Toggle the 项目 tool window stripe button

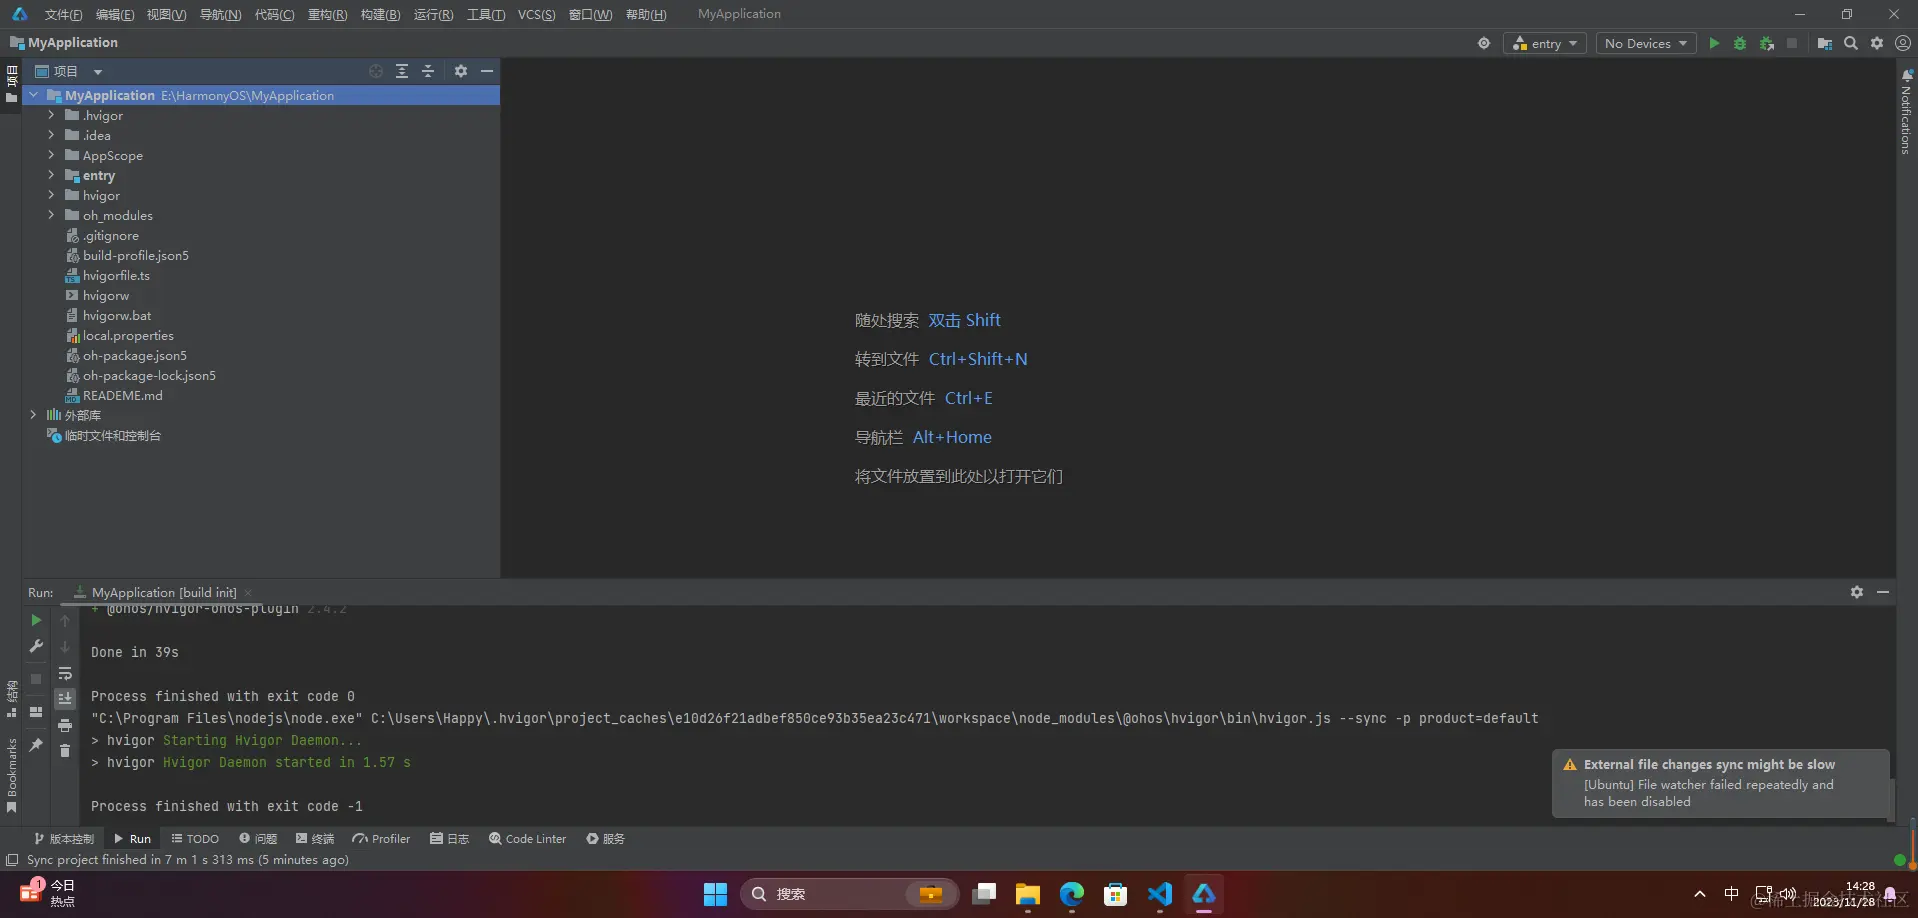coord(11,84)
